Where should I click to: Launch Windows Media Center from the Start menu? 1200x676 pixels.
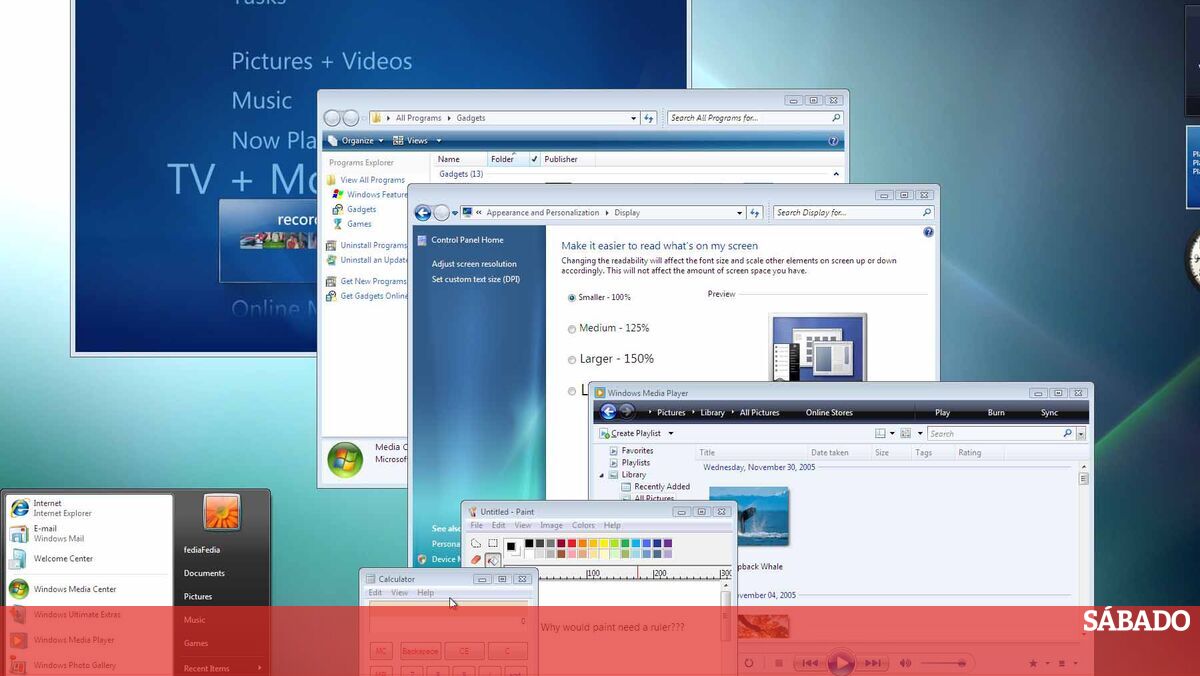(x=74, y=589)
